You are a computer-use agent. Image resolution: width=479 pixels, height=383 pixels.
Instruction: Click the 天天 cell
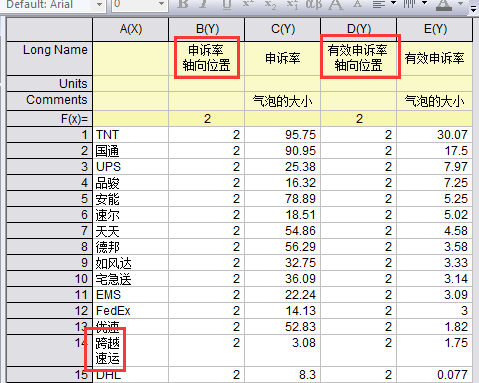click(x=131, y=231)
